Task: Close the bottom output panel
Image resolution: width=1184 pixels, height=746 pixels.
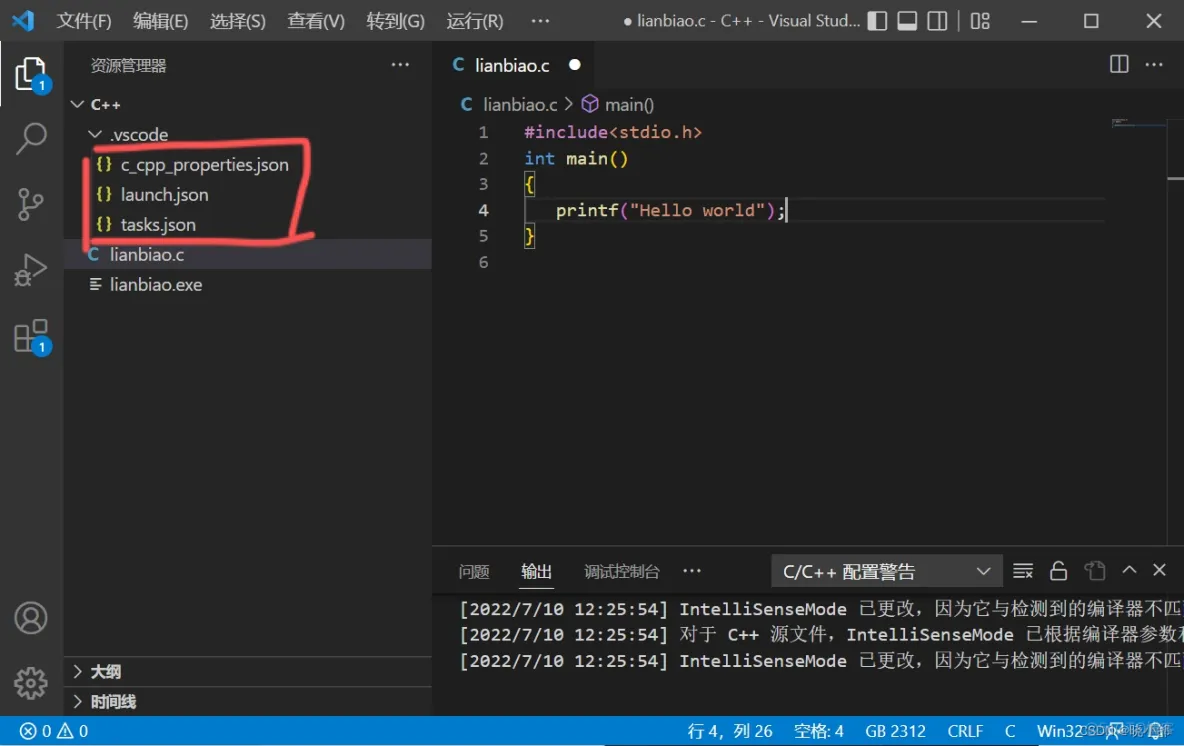Action: click(x=1159, y=570)
